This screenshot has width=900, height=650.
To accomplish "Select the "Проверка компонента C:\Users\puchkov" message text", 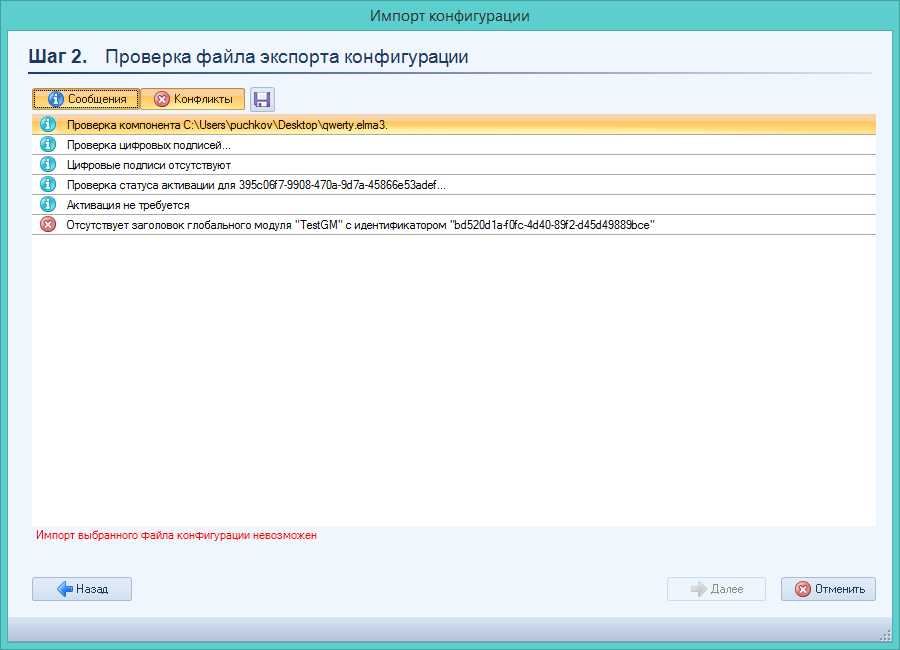I will click(226, 125).
